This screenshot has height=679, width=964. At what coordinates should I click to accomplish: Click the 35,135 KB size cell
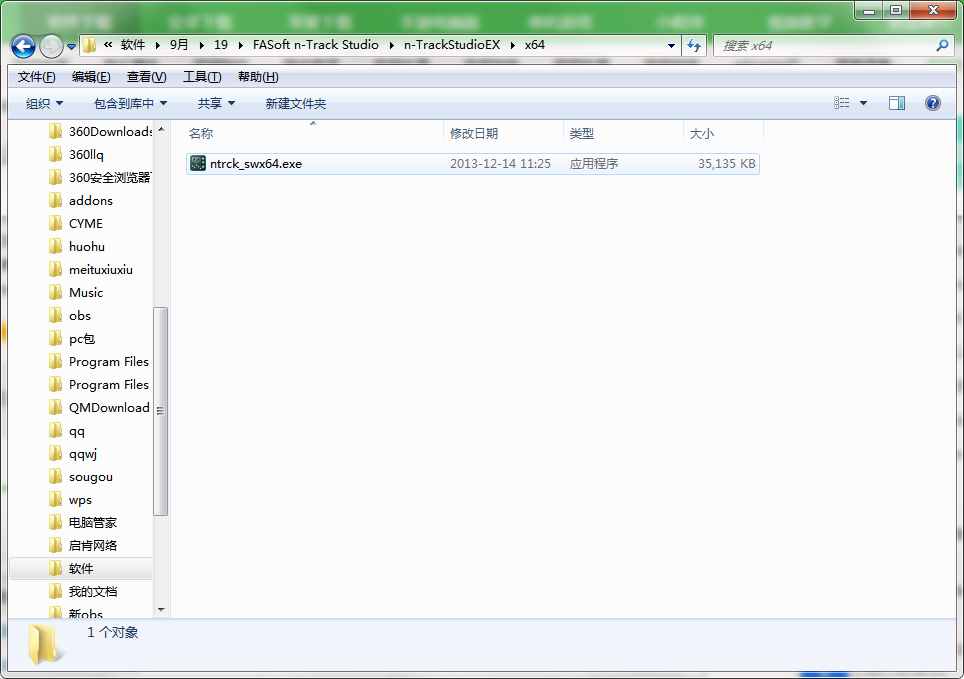726,164
